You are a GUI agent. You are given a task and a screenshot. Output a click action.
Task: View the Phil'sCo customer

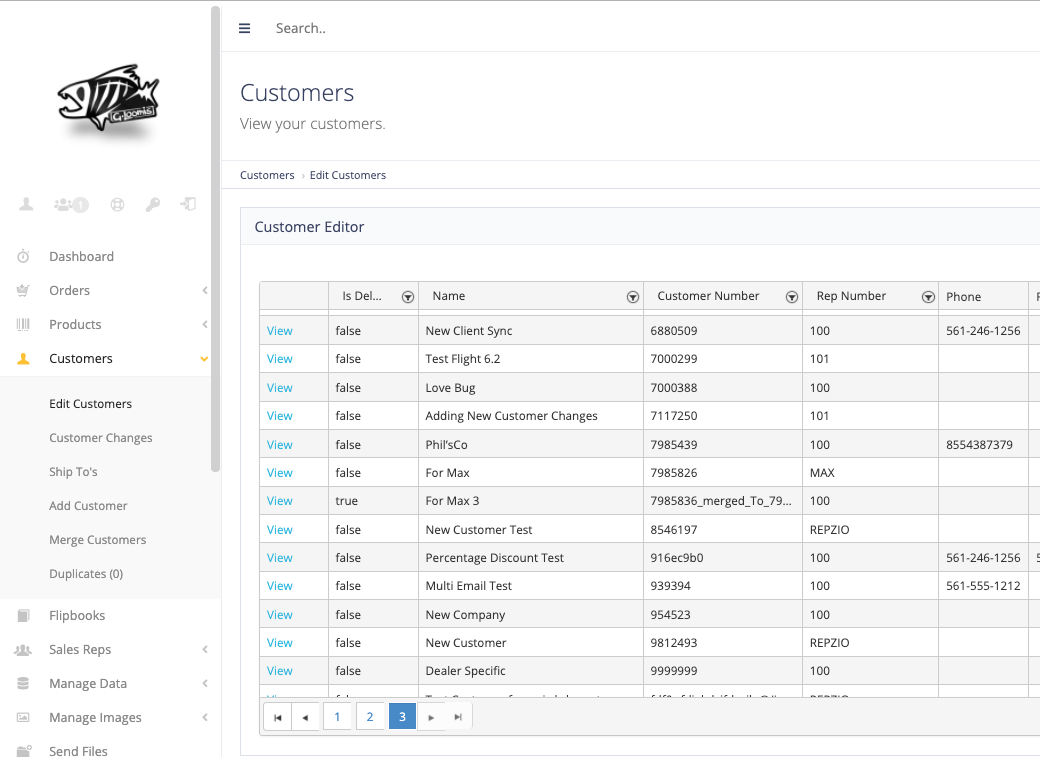click(279, 445)
